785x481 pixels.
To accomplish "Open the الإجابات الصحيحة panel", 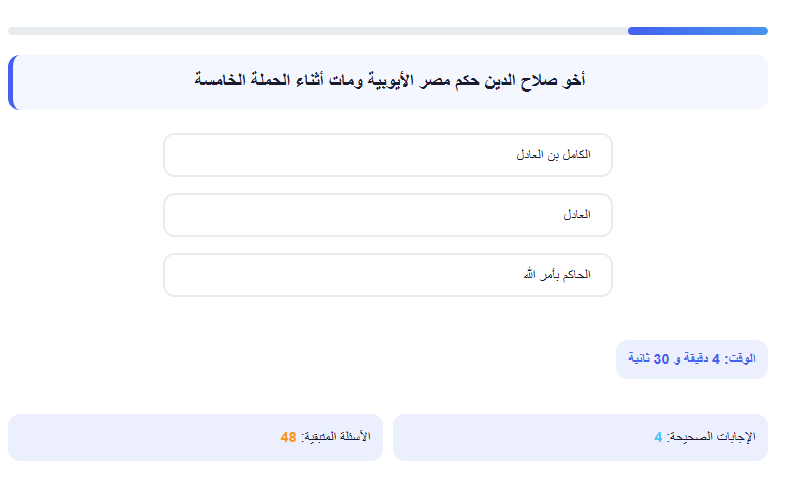I will (580, 437).
